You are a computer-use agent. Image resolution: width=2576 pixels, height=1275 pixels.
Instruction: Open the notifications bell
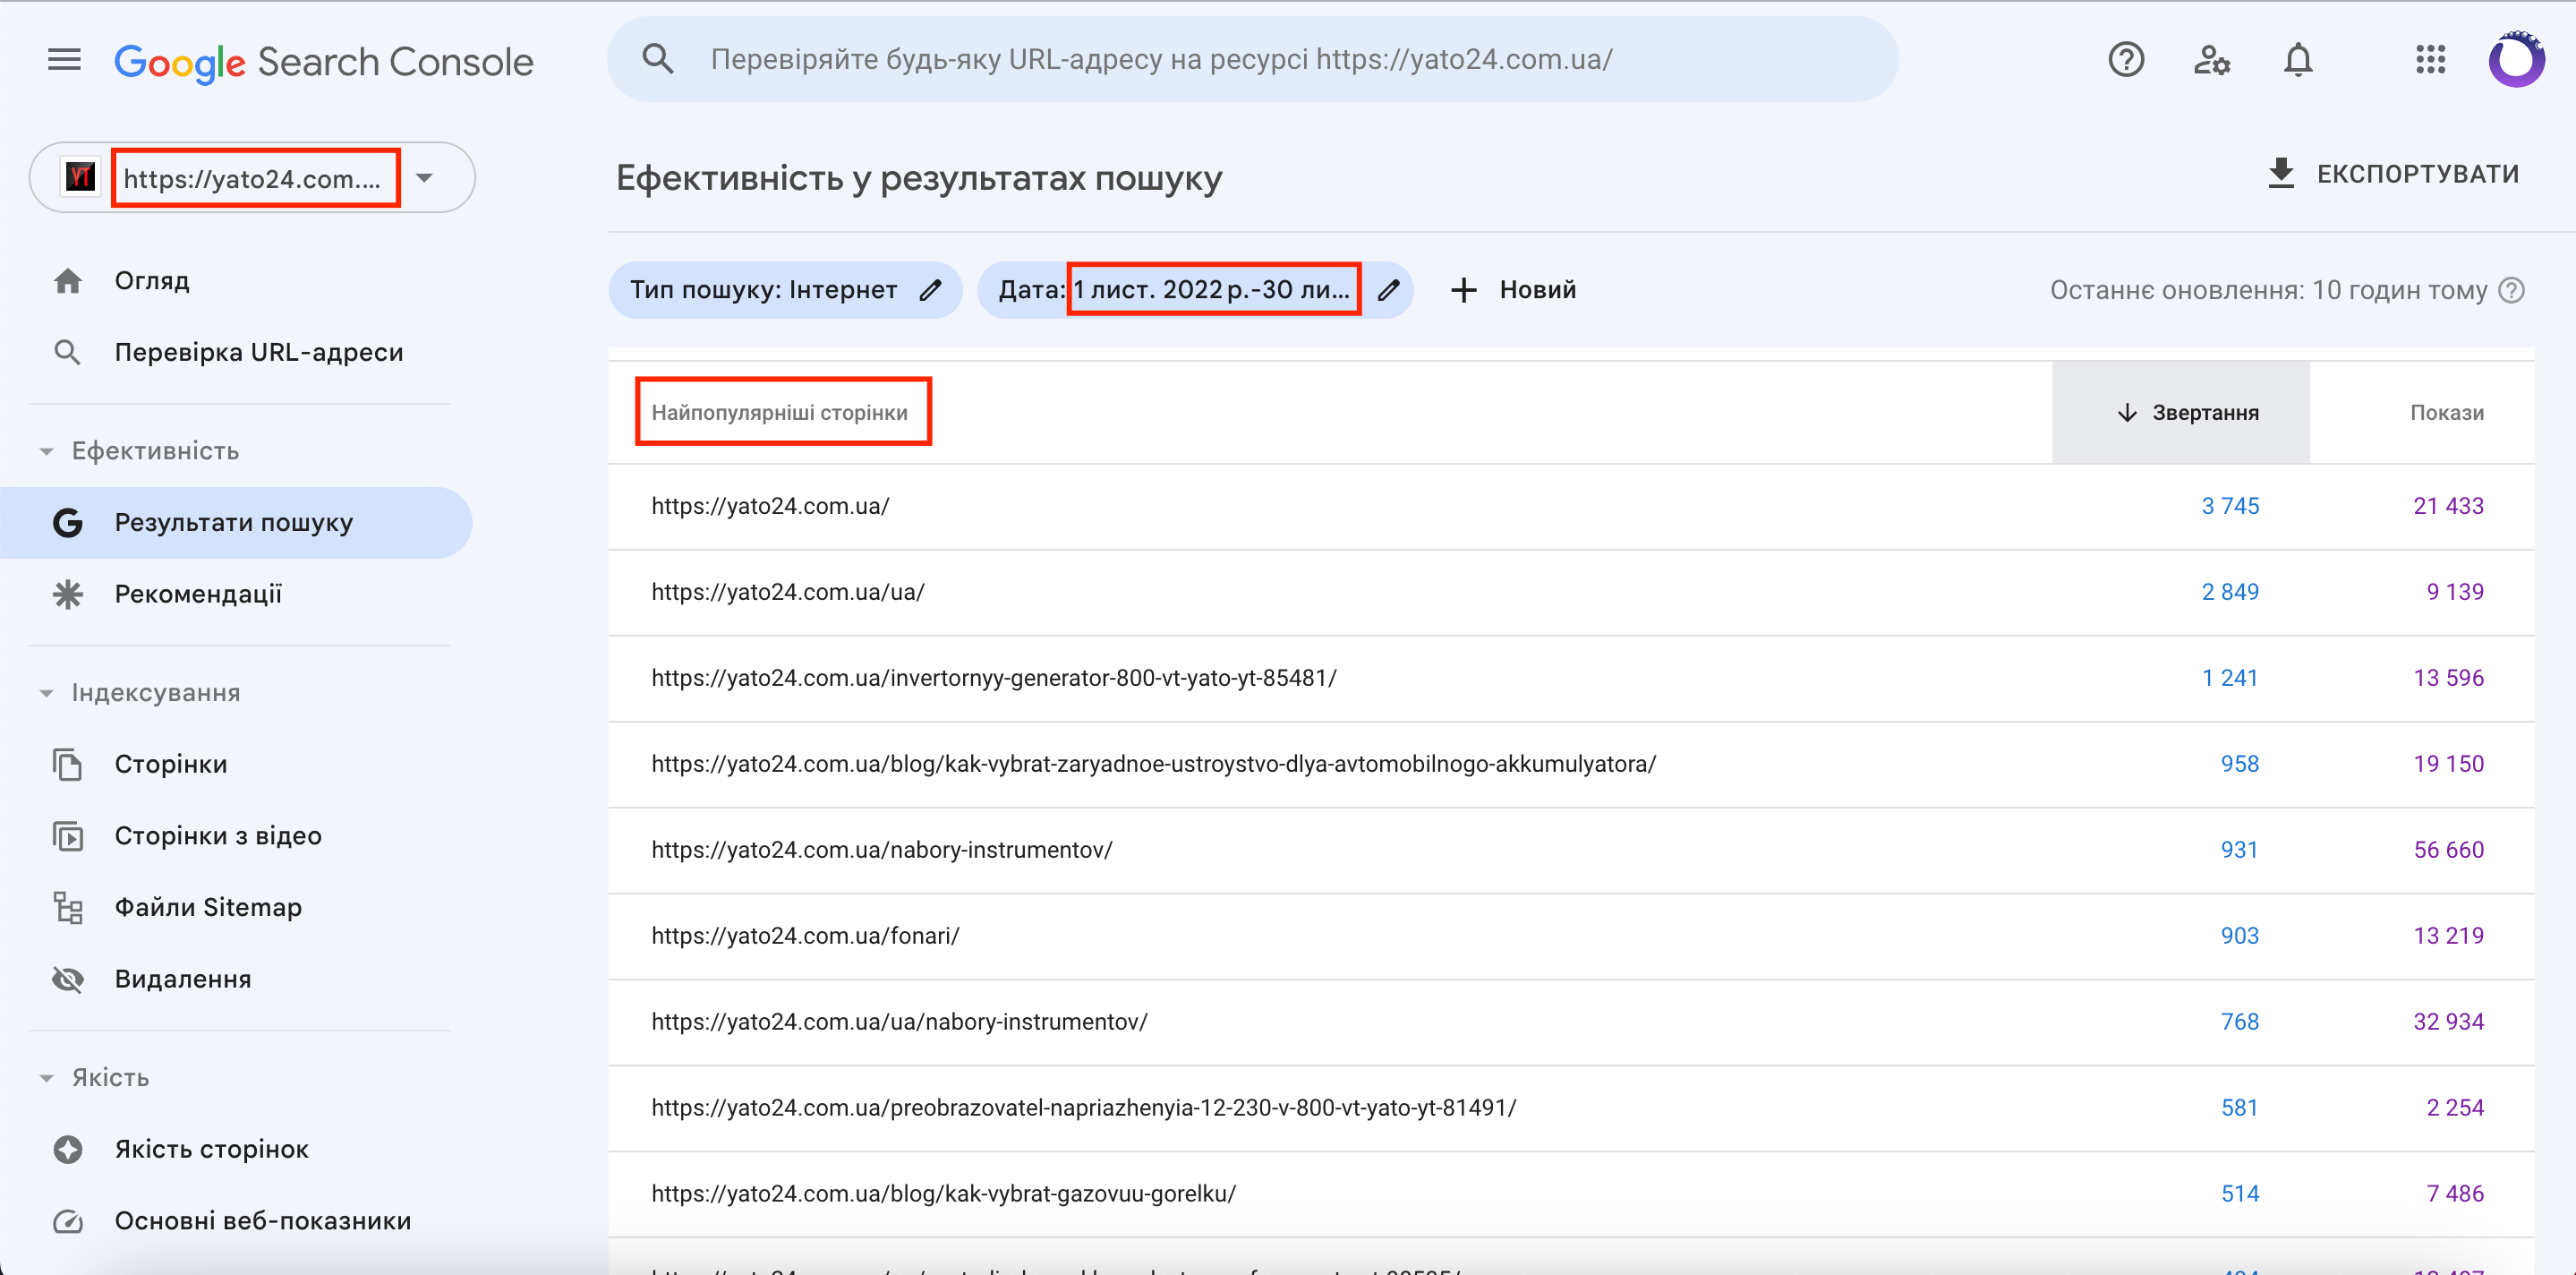click(2298, 60)
